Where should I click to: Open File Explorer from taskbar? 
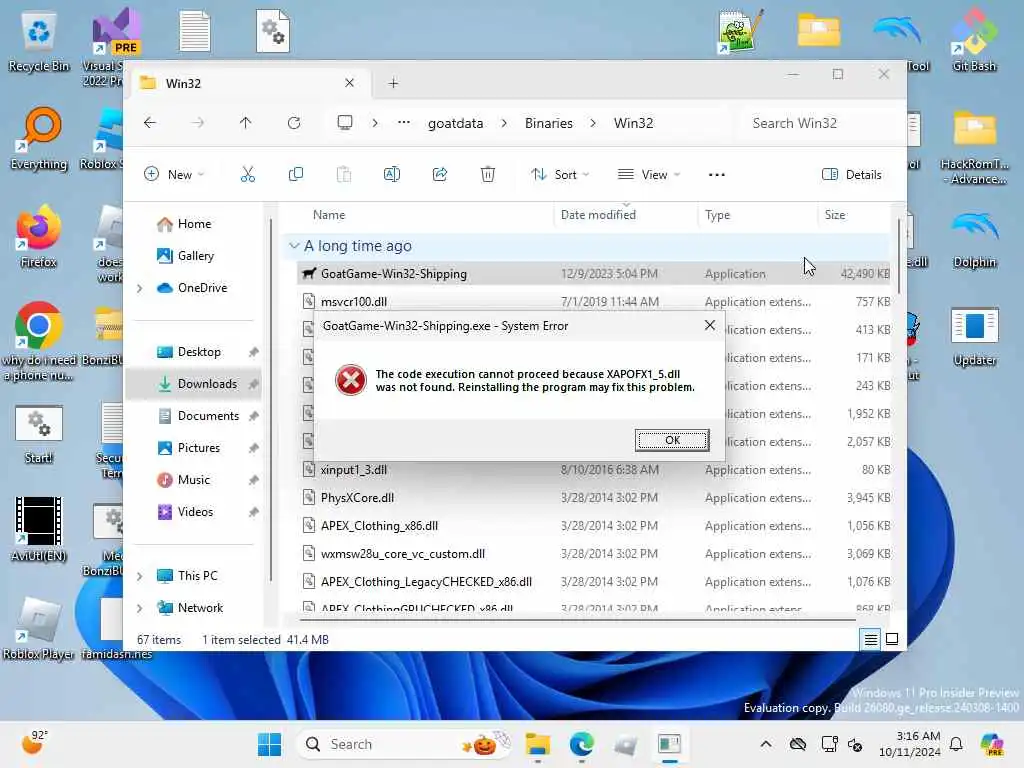tap(537, 744)
